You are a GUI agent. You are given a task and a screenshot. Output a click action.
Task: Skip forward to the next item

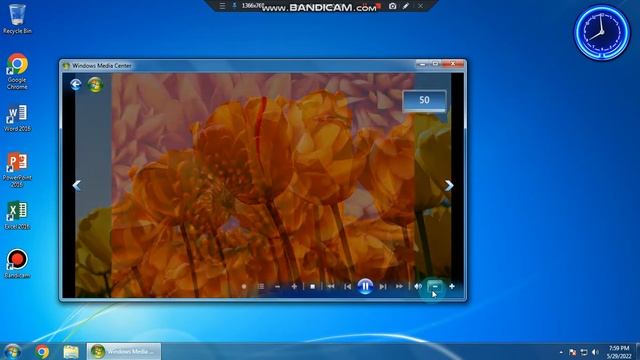coord(383,287)
